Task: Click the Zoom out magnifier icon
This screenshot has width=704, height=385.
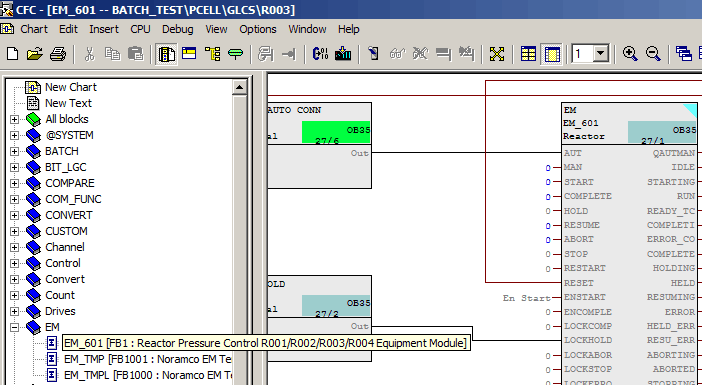Action: tap(653, 54)
